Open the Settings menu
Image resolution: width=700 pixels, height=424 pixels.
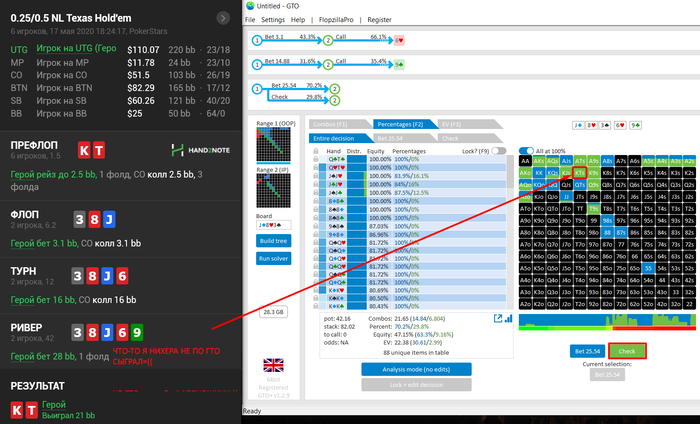point(273,20)
